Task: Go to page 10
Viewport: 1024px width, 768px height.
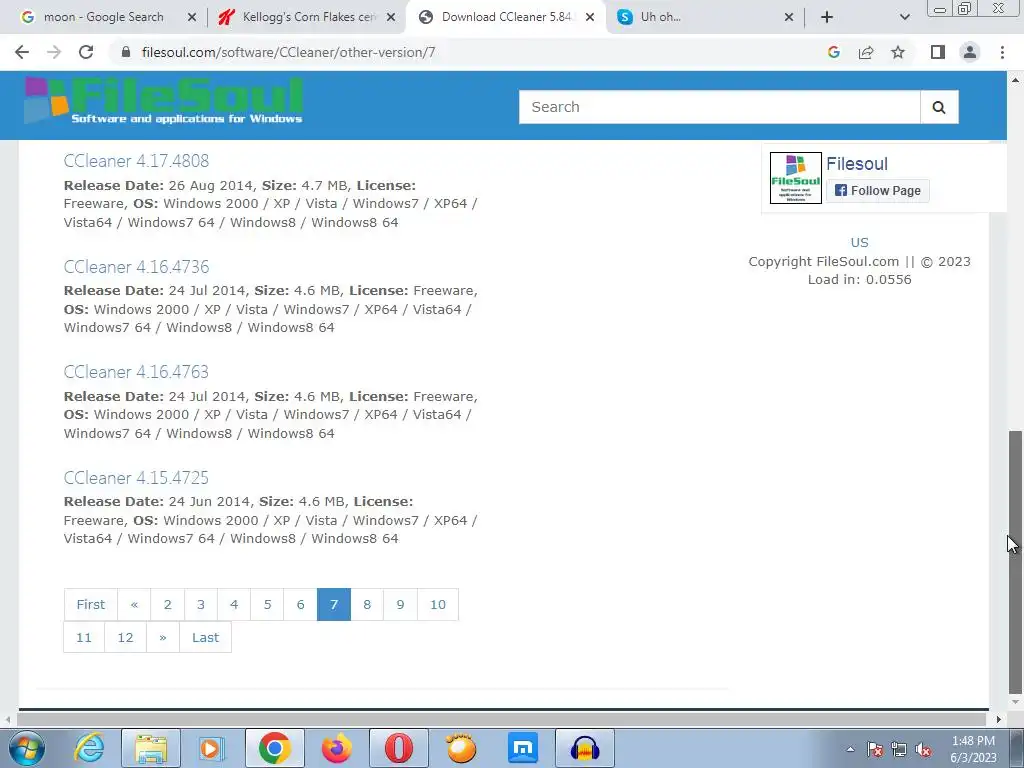Action: pyautogui.click(x=438, y=605)
